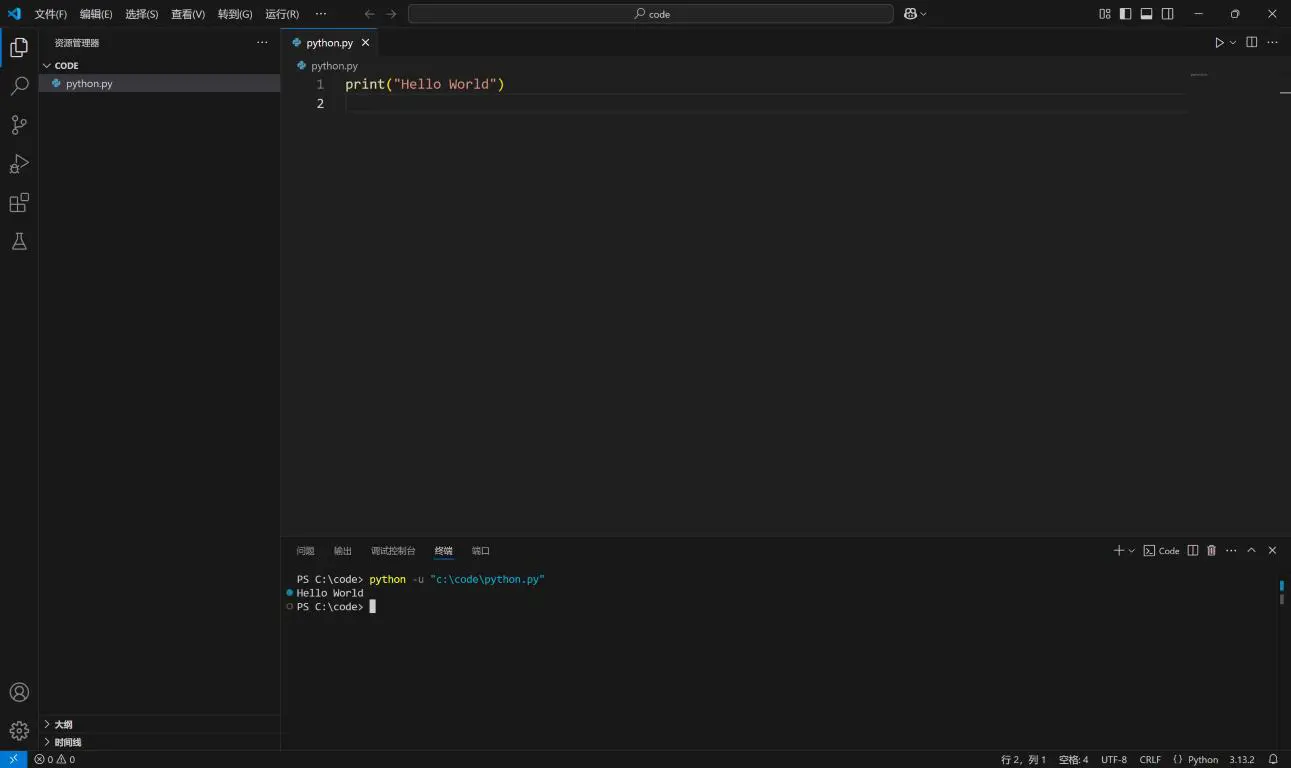Open Run and Debug view

click(19, 164)
